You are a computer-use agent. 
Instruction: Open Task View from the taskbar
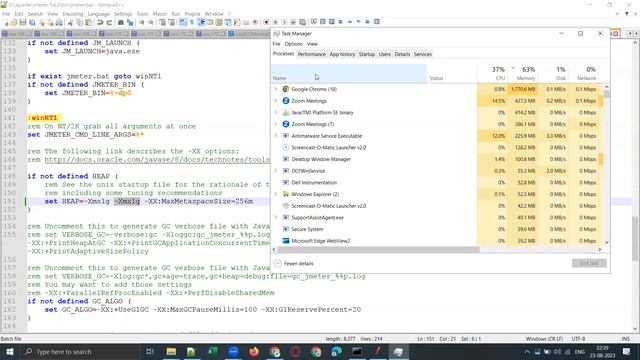click(x=150, y=351)
